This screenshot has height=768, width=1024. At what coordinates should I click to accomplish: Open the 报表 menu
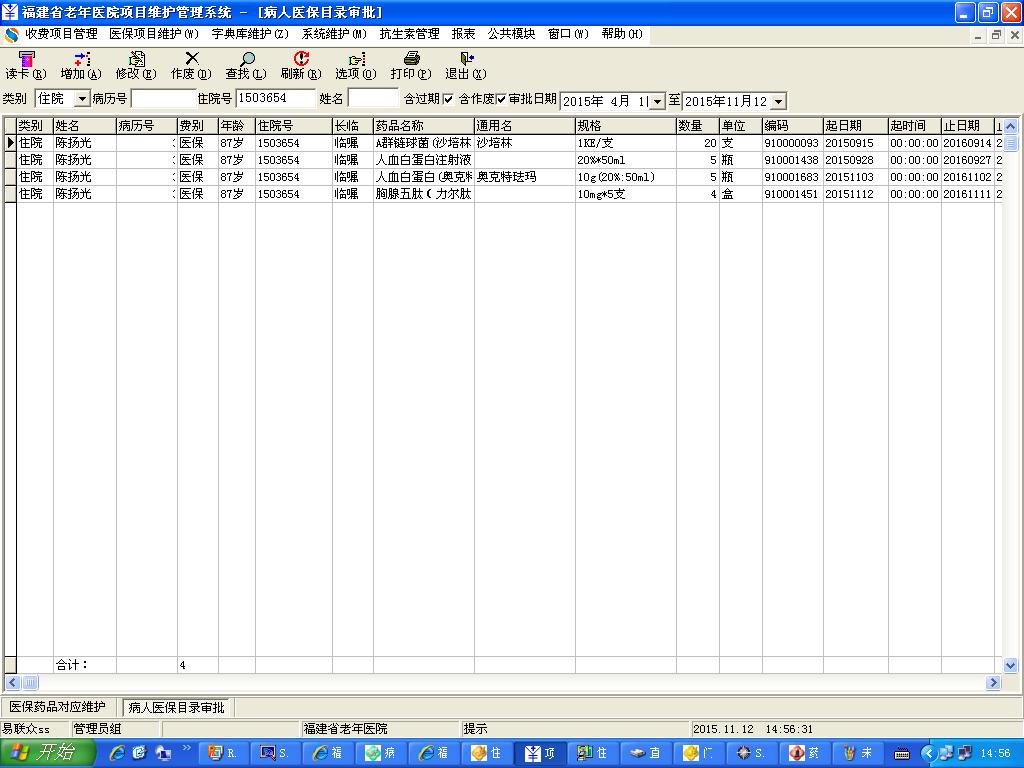click(x=464, y=34)
